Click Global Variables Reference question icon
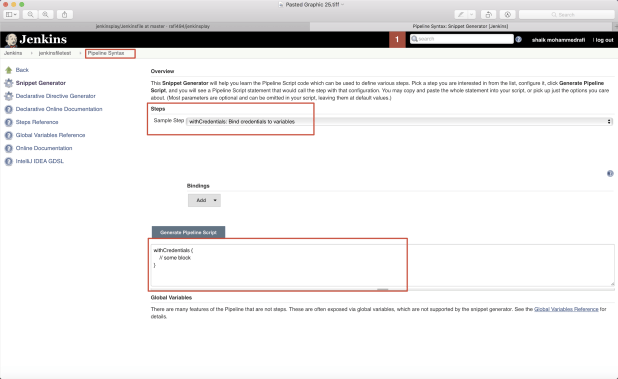618x379 pixels. (8, 135)
